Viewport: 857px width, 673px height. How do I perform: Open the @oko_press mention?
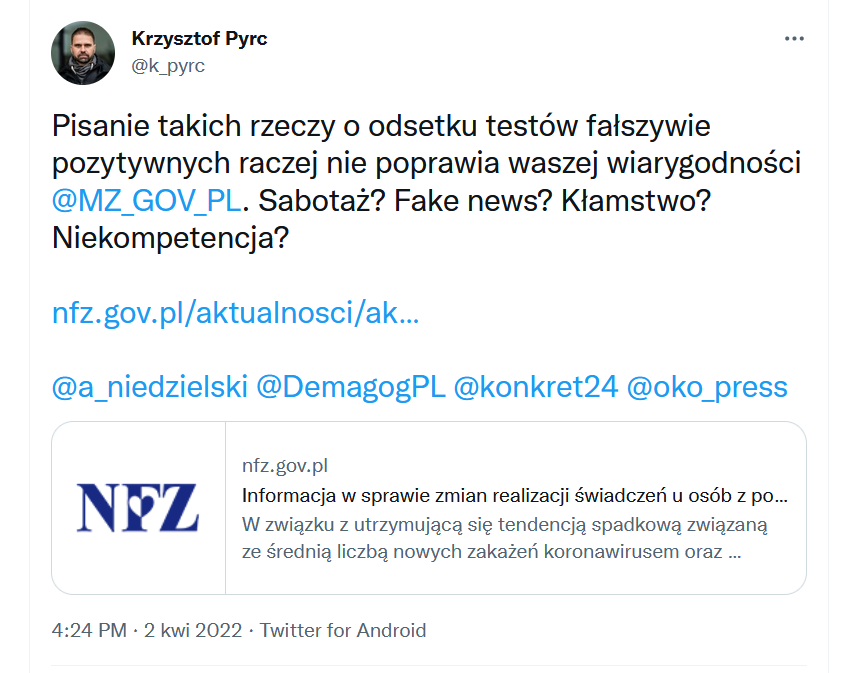707,387
